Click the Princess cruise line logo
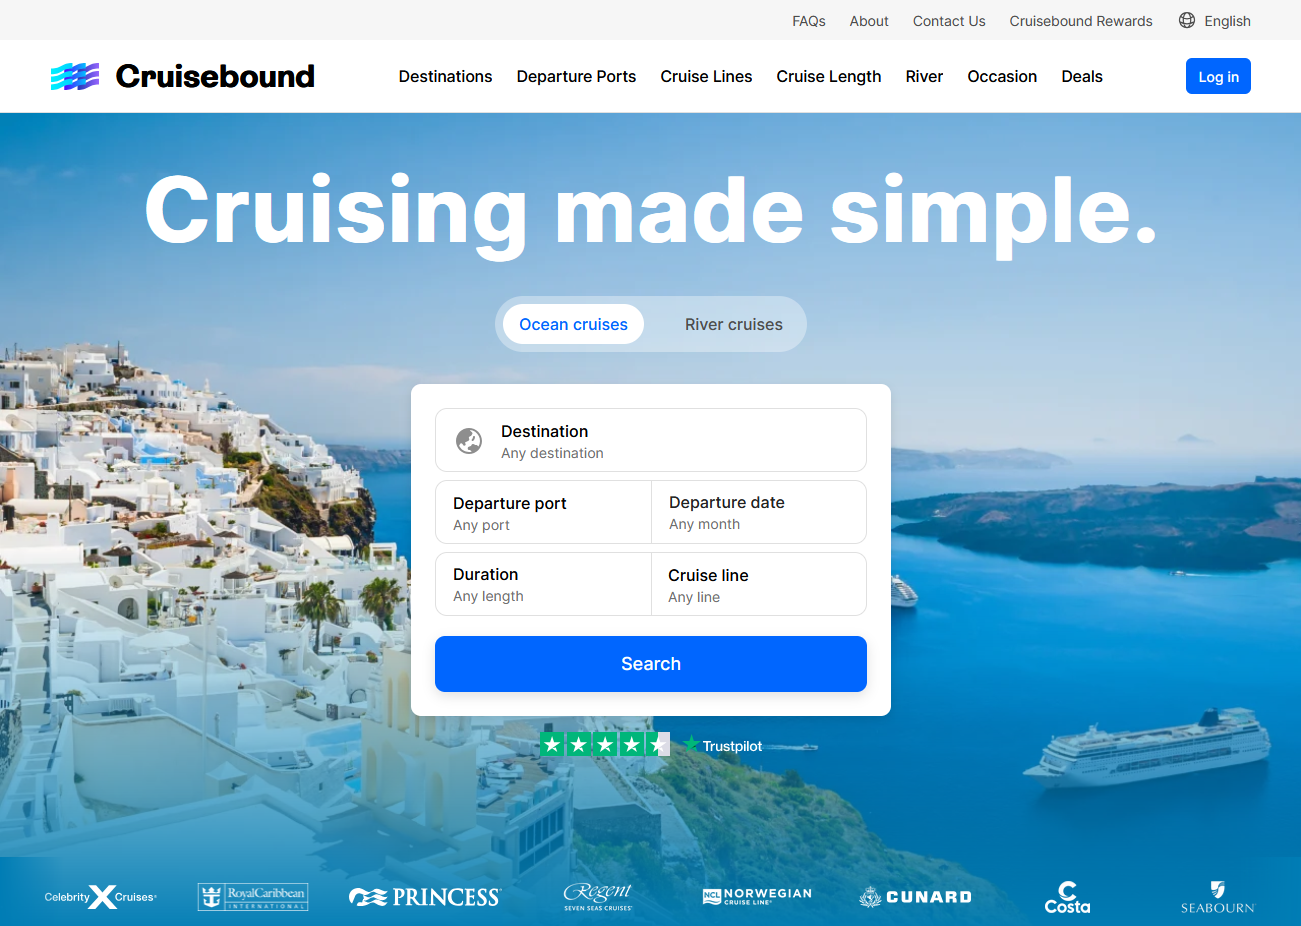 (425, 897)
